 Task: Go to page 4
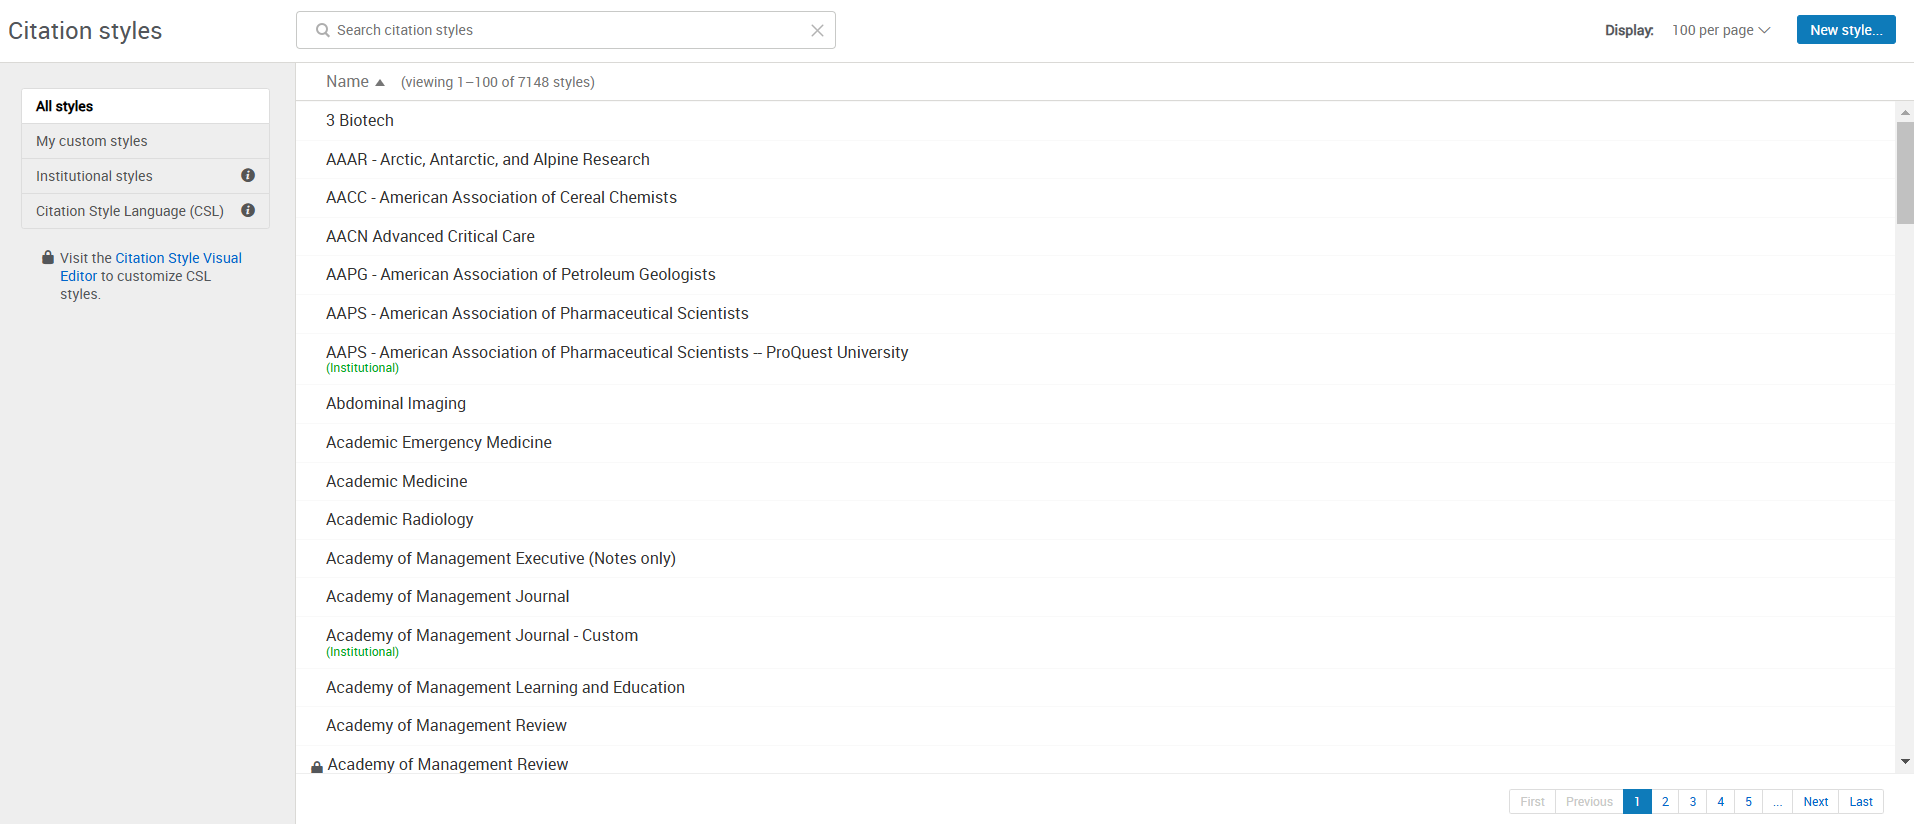1721,802
